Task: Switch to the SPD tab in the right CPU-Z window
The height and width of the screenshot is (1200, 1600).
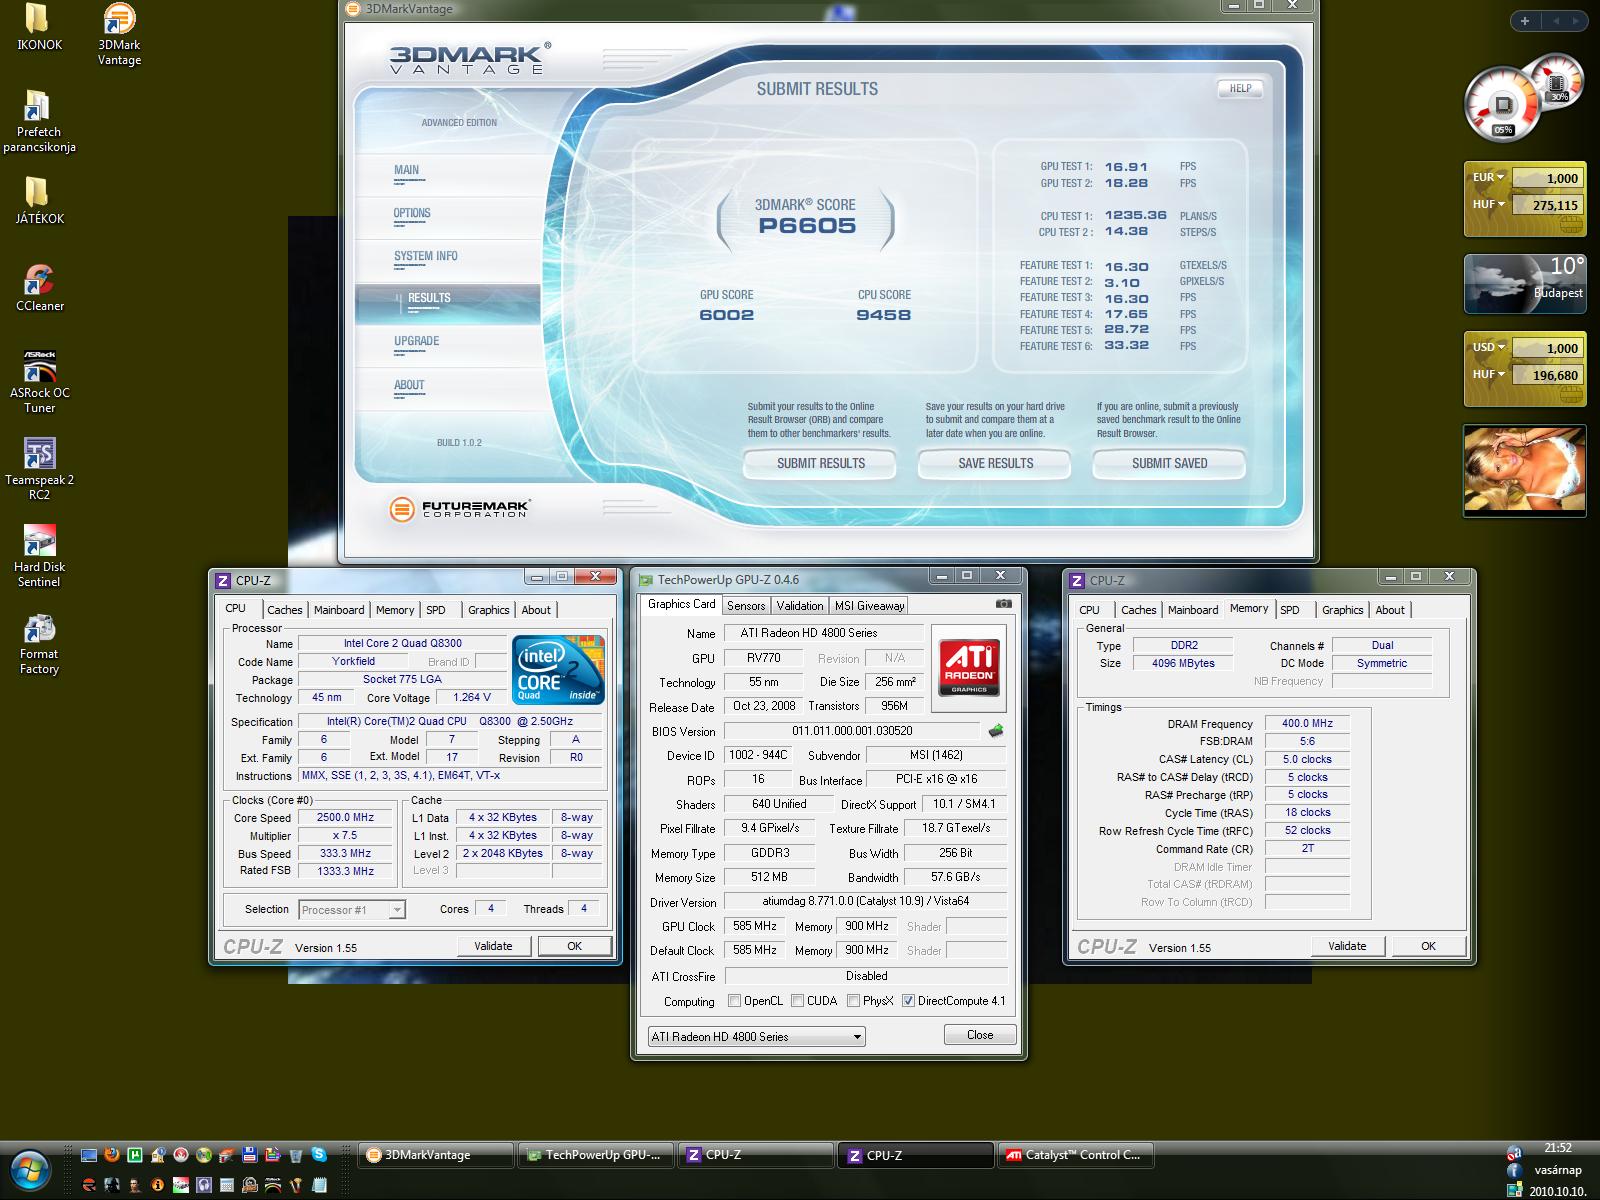Action: pos(1290,610)
